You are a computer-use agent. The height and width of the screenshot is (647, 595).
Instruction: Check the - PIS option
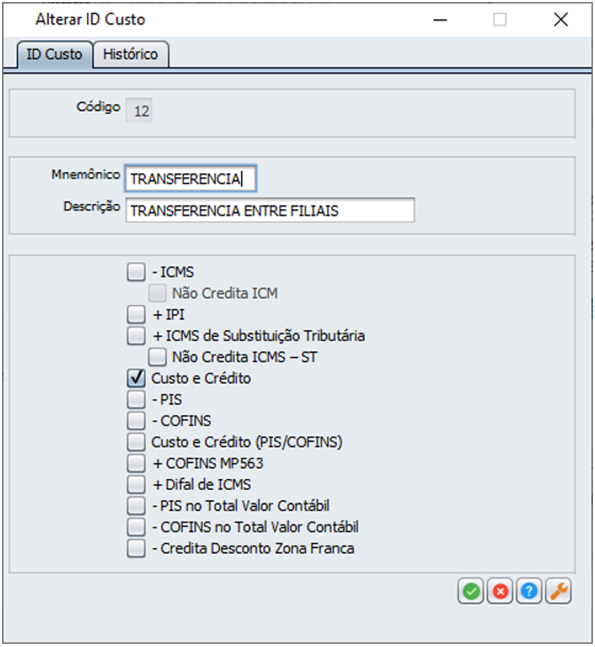[x=136, y=399]
